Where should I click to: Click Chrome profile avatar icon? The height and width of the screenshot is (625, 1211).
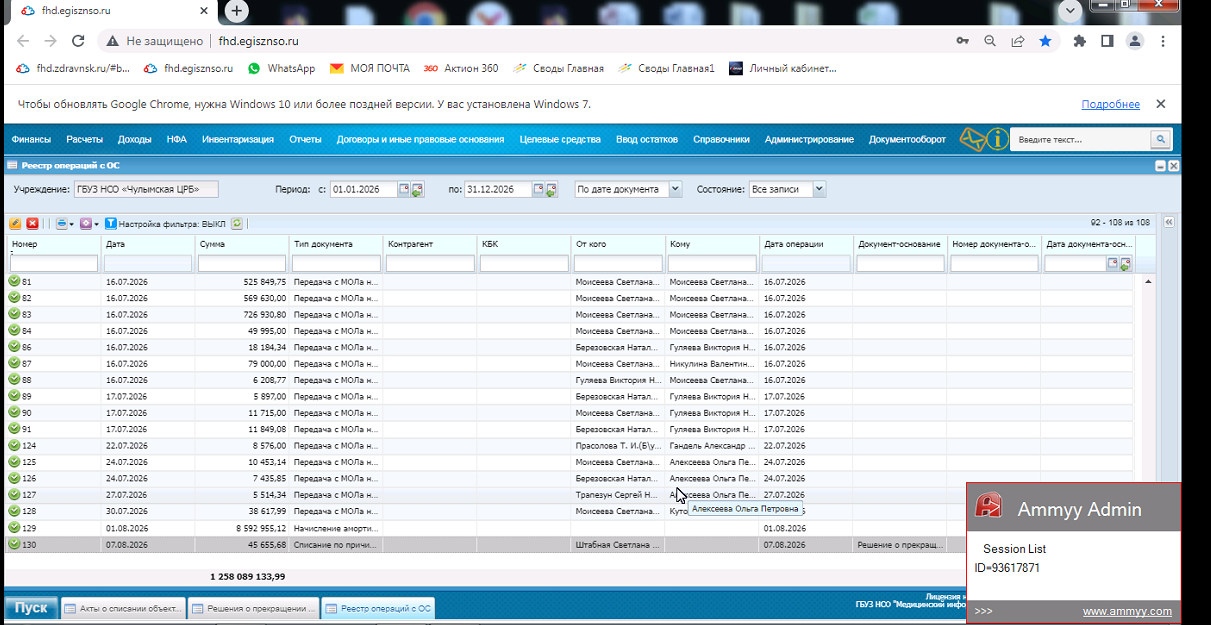(1135, 41)
